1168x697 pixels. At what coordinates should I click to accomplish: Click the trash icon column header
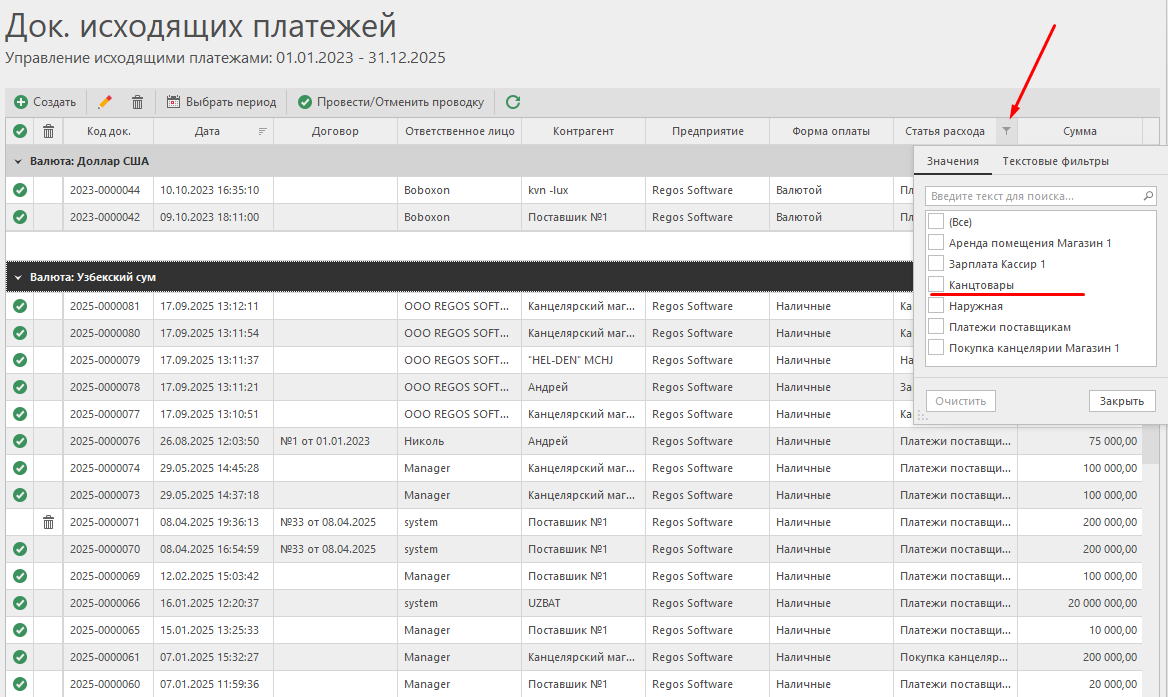48,131
